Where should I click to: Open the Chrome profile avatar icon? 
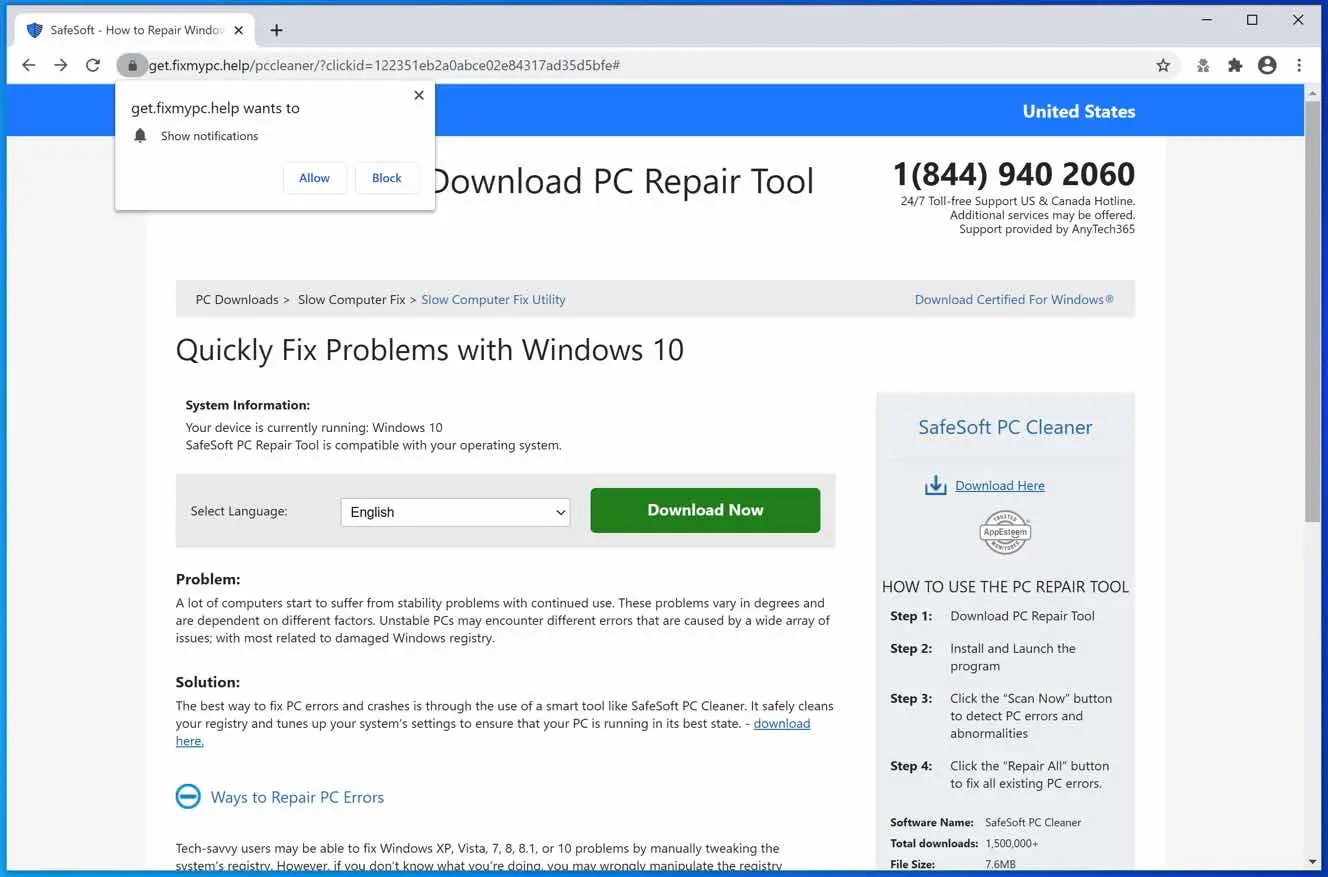[1267, 65]
